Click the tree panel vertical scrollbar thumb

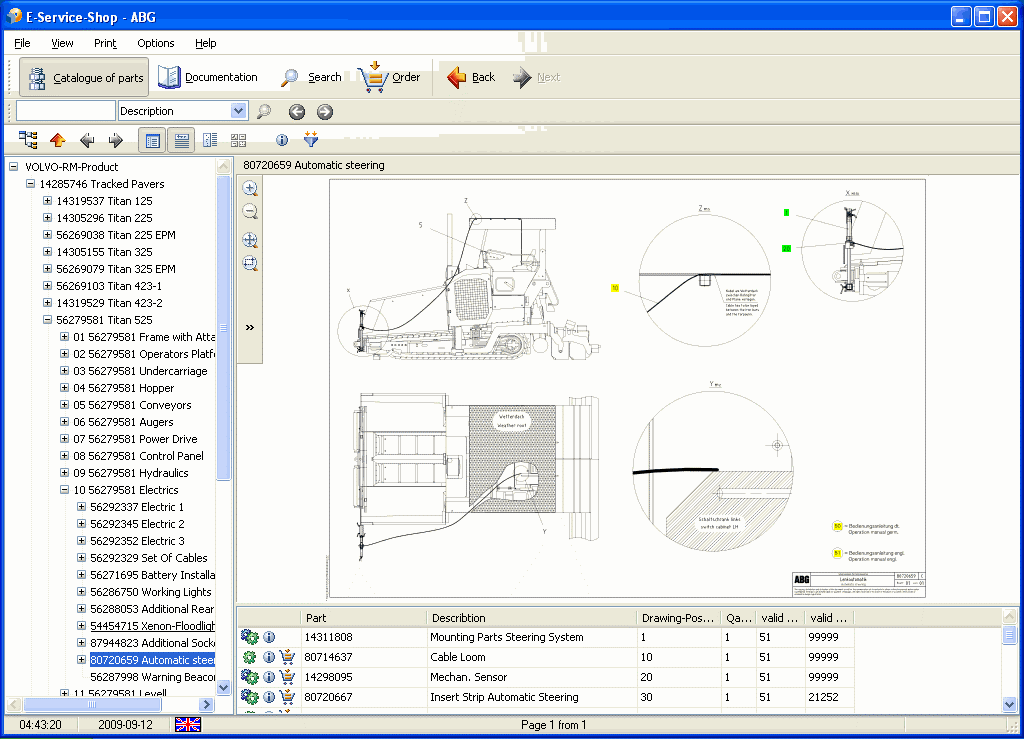pos(223,328)
